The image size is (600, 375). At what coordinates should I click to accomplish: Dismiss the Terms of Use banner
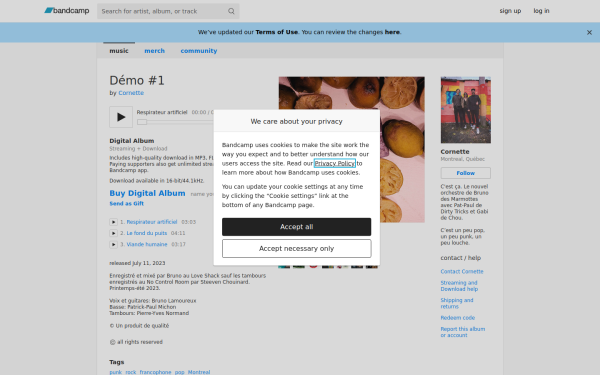click(x=589, y=33)
